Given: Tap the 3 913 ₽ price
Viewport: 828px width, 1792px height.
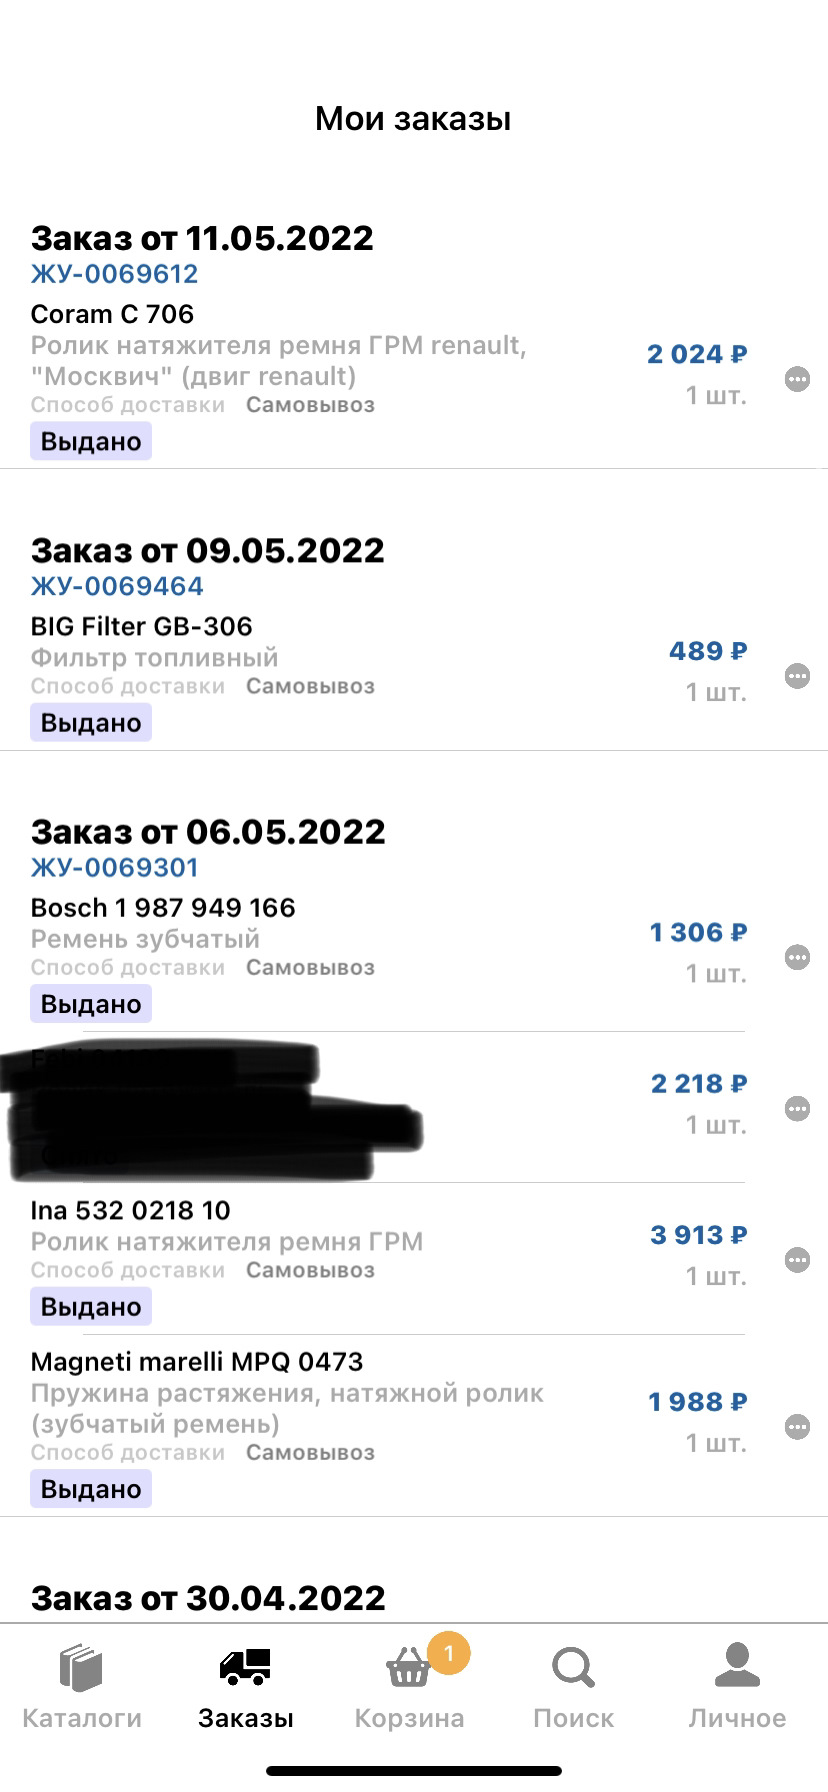Looking at the screenshot, I should click(698, 1235).
